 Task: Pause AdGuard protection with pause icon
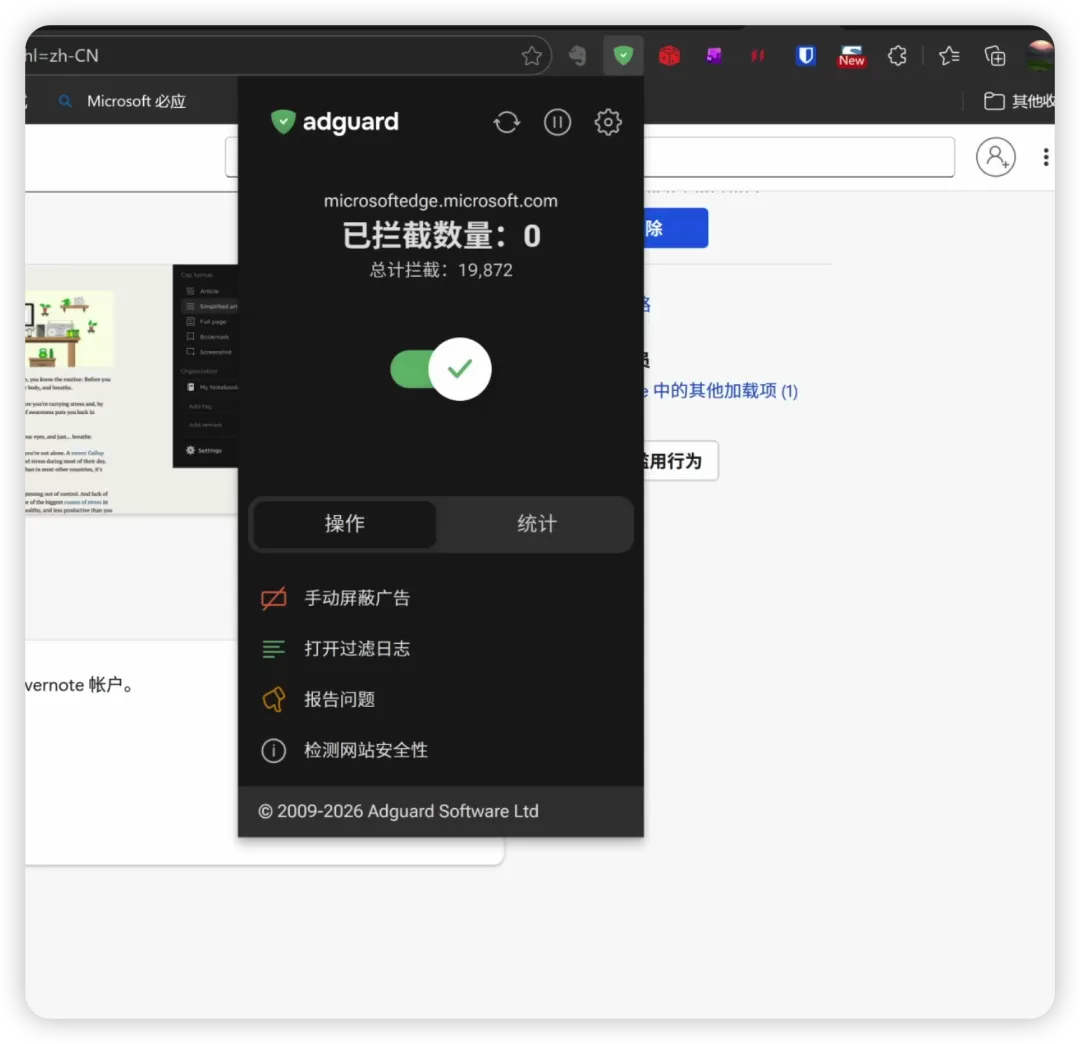(557, 122)
